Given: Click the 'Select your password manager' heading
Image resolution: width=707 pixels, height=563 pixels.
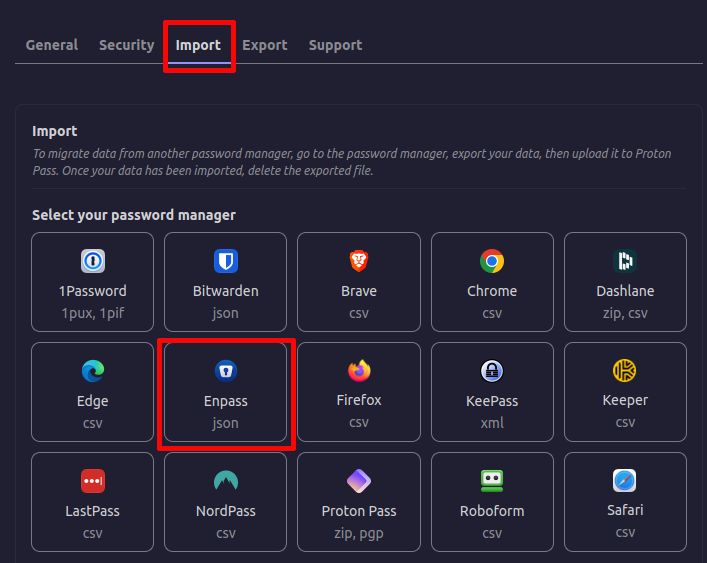Looking at the screenshot, I should [134, 215].
